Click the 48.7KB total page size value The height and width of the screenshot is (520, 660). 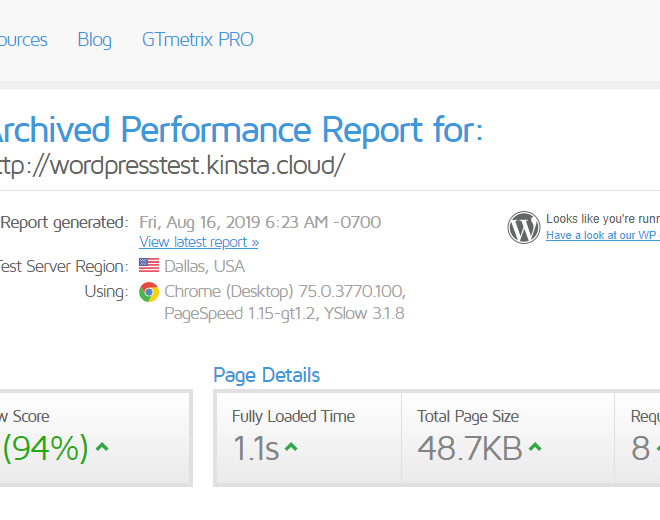click(x=470, y=448)
